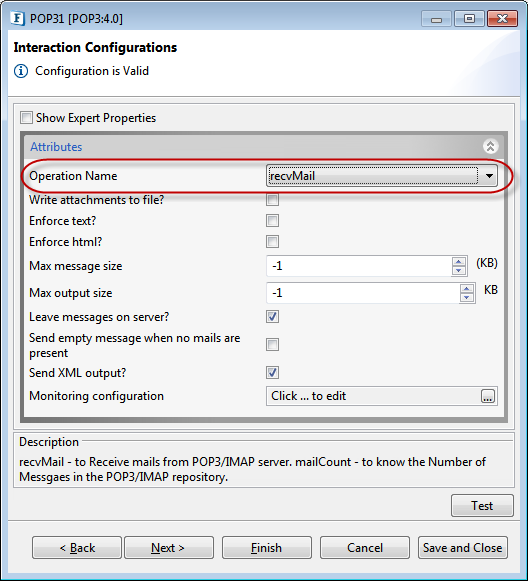Toggle the Enforce text checkbox
528x581 pixels.
(x=272, y=221)
